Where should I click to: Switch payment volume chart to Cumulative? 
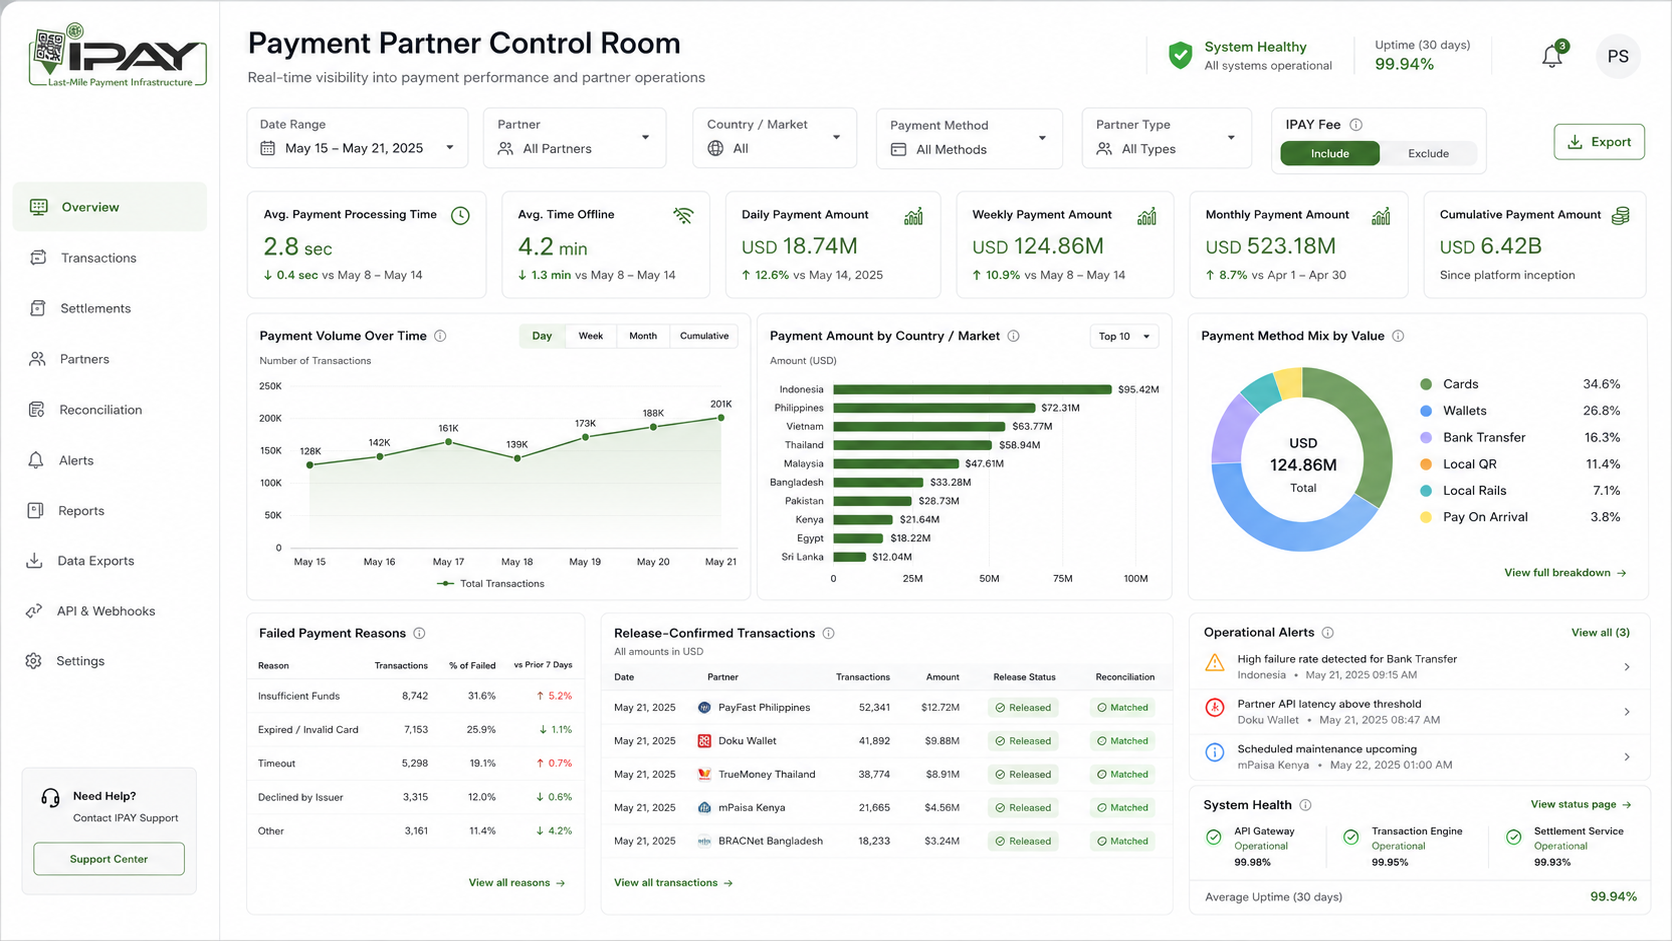point(704,336)
